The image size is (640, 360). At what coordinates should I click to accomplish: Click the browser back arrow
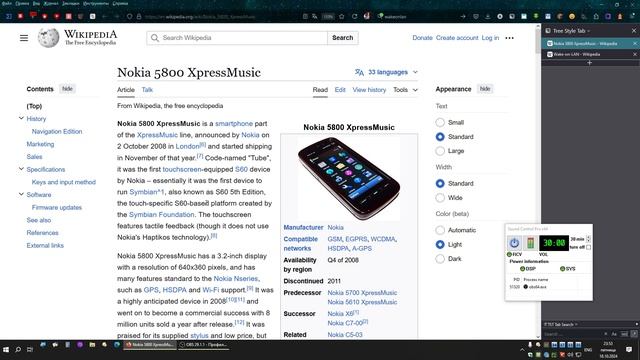105,16
